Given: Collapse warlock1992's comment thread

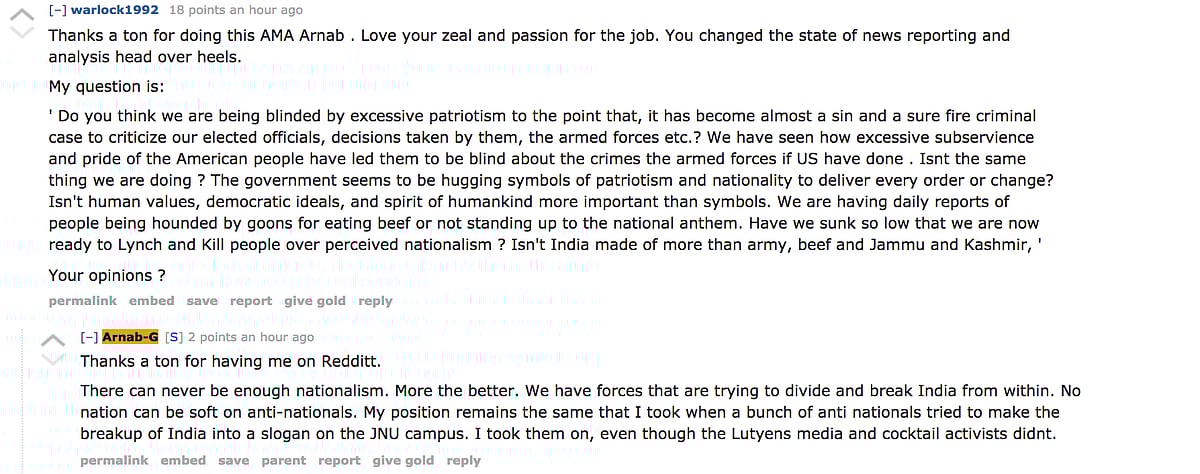Looking at the screenshot, I should click(x=57, y=10).
